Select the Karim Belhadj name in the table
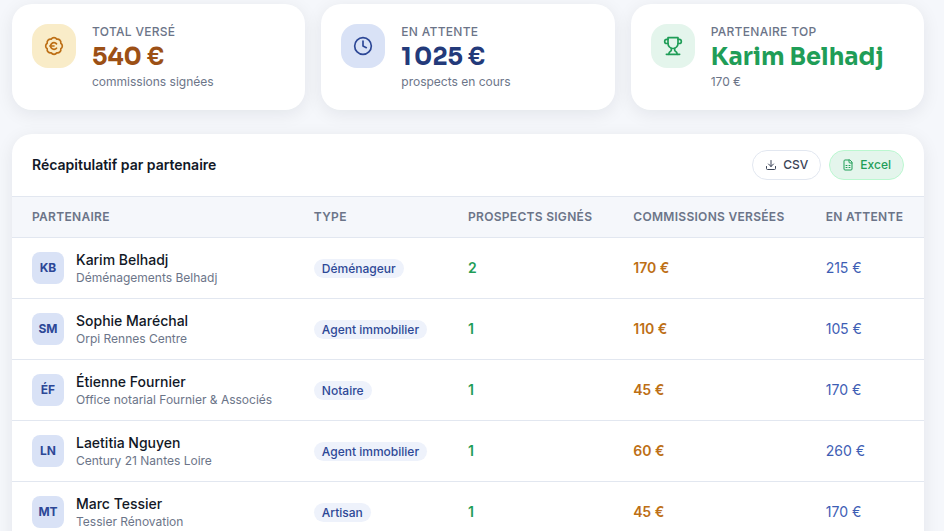 pyautogui.click(x=122, y=260)
